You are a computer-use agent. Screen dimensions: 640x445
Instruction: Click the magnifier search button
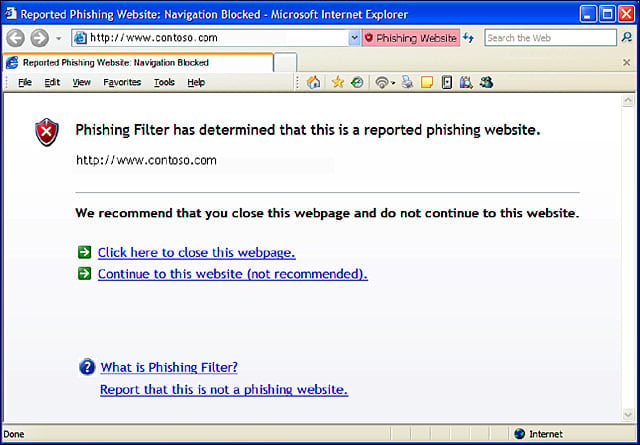click(x=627, y=38)
